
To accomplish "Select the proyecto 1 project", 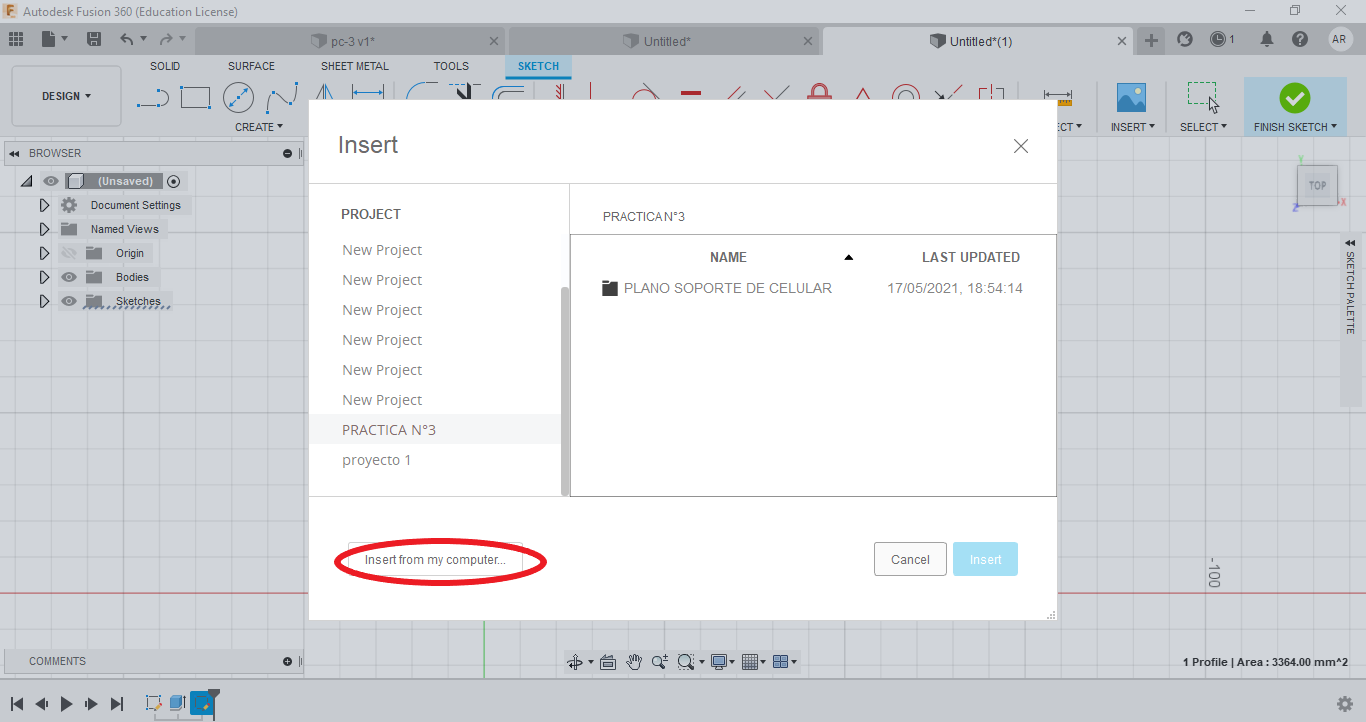I will 435,460.
